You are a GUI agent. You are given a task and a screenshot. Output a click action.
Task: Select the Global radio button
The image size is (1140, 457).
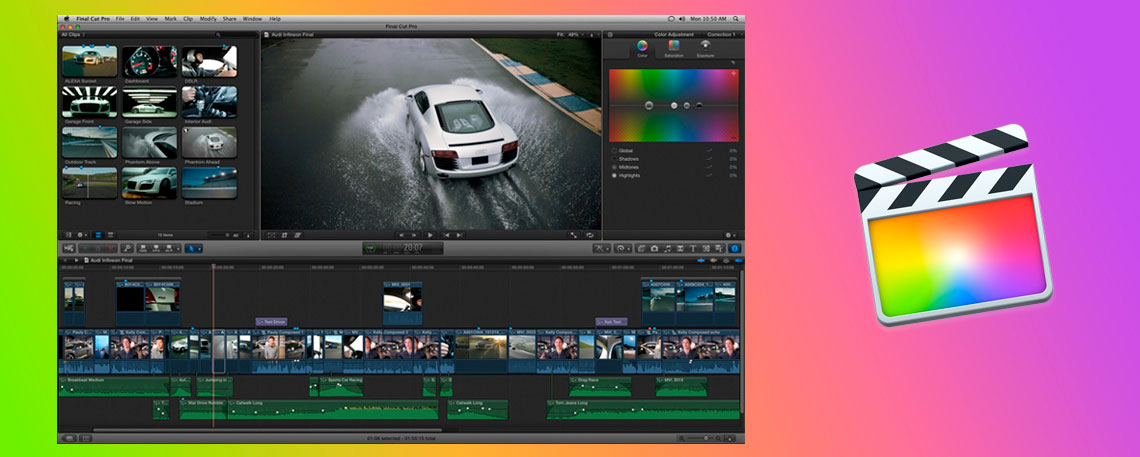614,151
